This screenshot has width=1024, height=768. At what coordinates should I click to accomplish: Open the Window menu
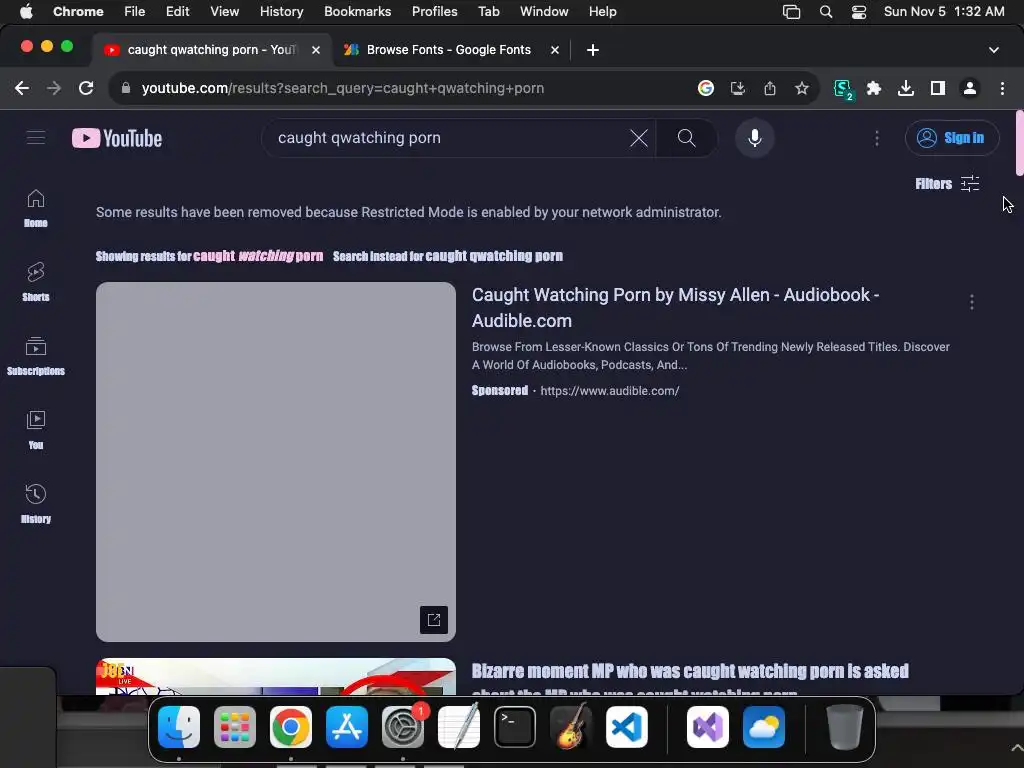point(544,11)
